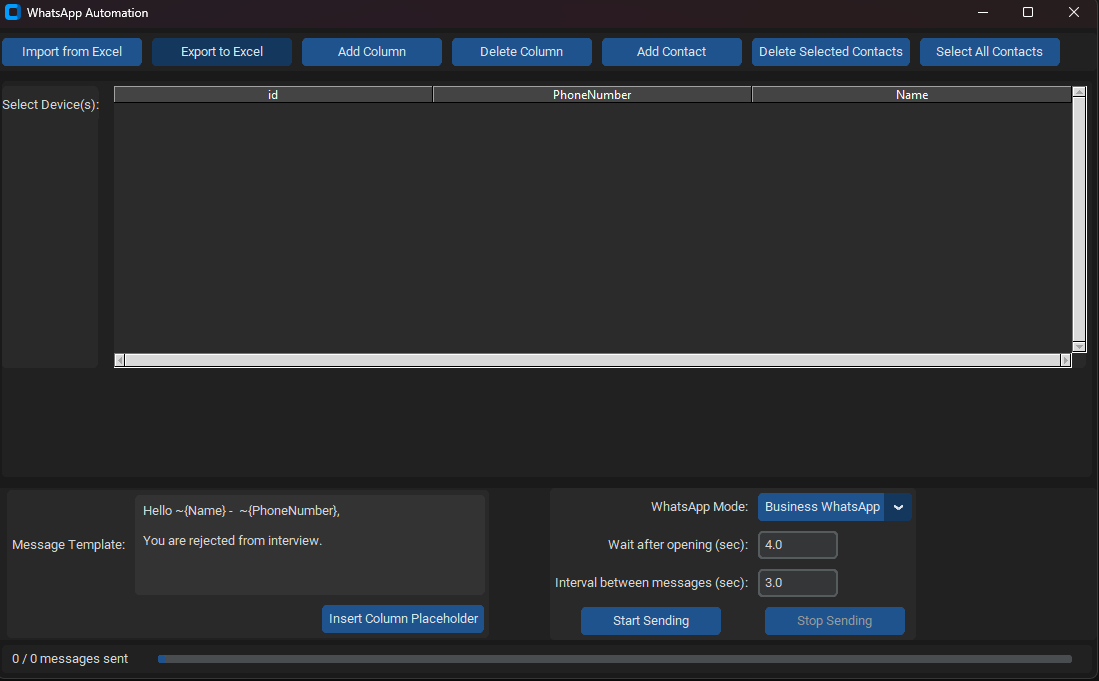Edit the Wait after opening field

[x=798, y=545]
